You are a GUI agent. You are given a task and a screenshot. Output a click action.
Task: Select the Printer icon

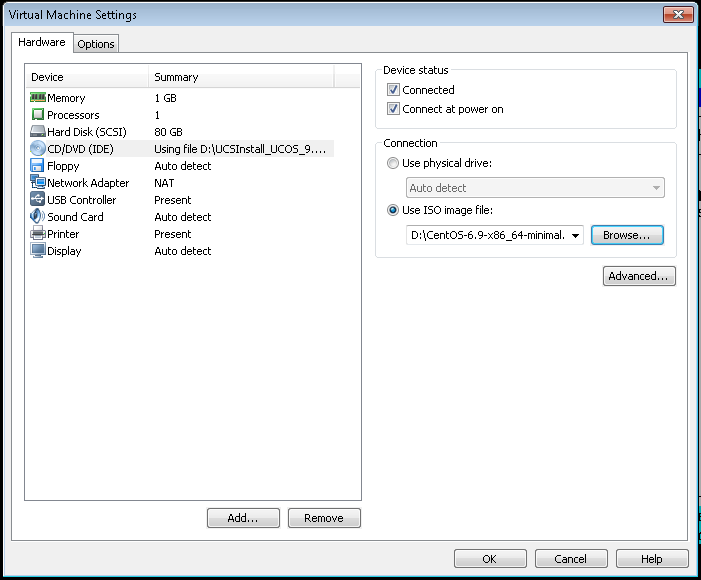click(38, 233)
